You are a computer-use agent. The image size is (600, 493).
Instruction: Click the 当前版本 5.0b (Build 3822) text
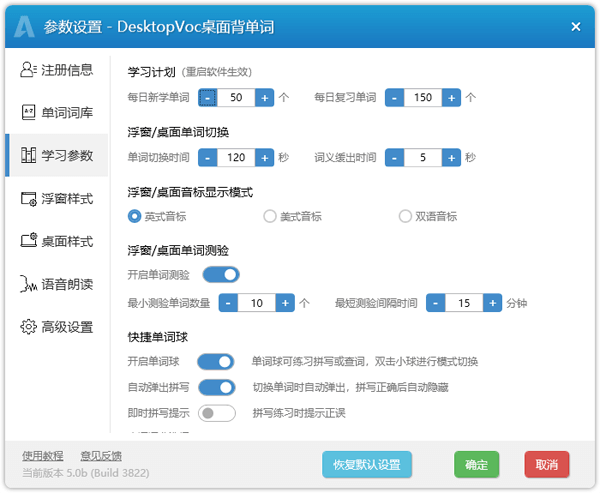[85, 473]
